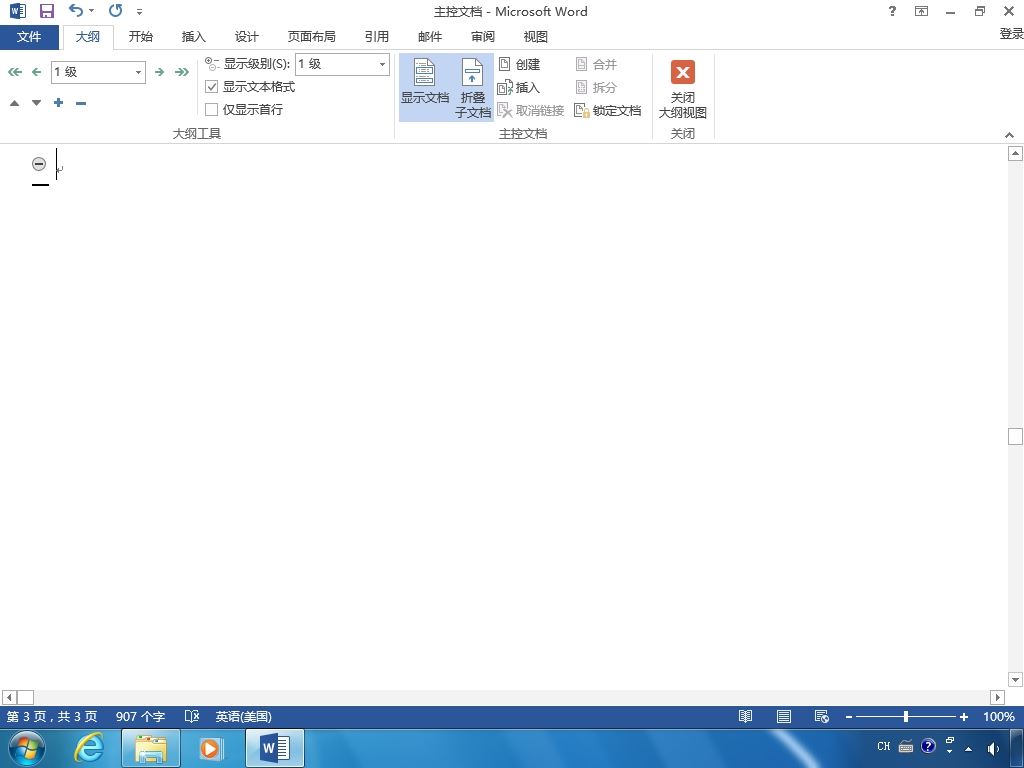Save document with quick access save icon
The height and width of the screenshot is (768, 1024).
pos(47,10)
